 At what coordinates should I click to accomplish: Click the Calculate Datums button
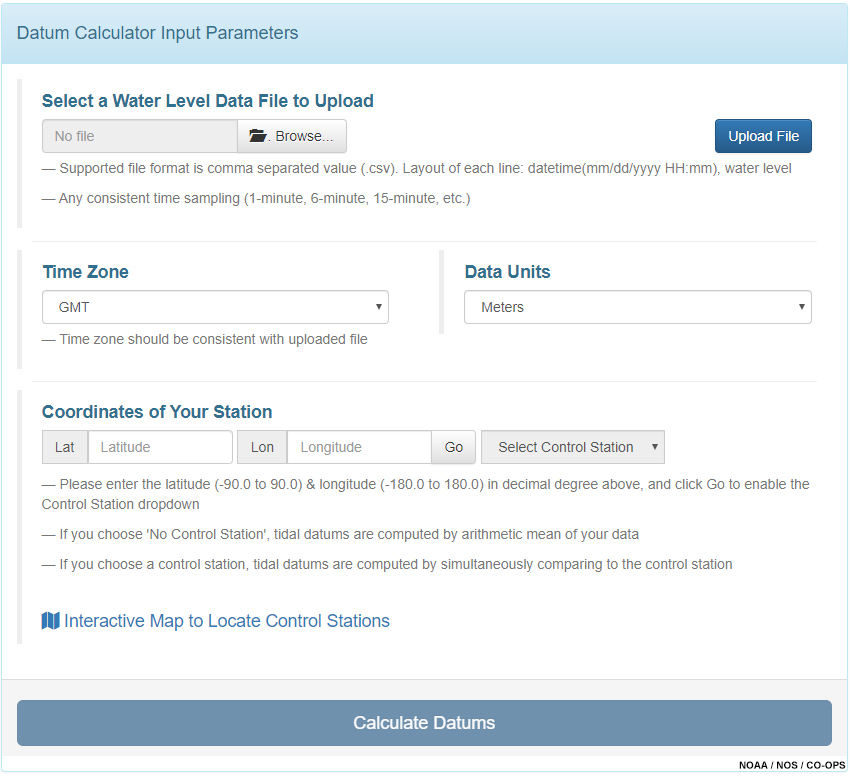[424, 723]
